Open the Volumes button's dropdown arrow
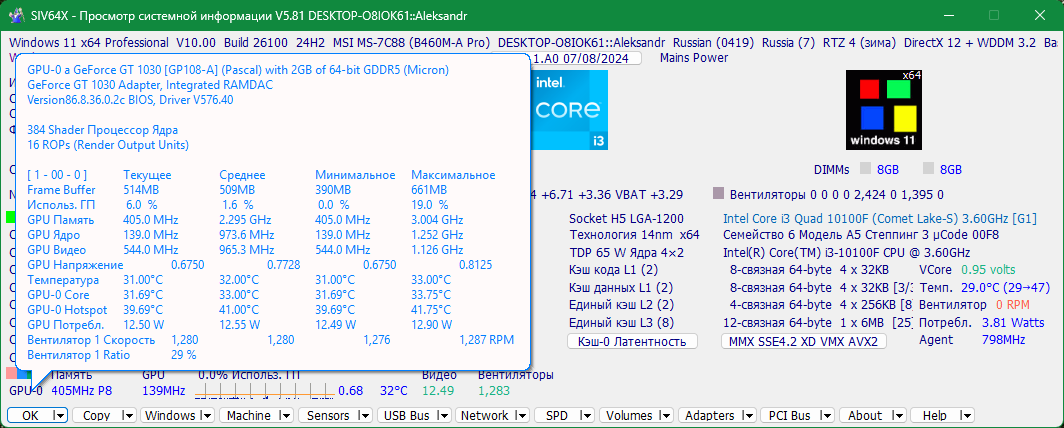The height and width of the screenshot is (428, 1064). click(668, 415)
